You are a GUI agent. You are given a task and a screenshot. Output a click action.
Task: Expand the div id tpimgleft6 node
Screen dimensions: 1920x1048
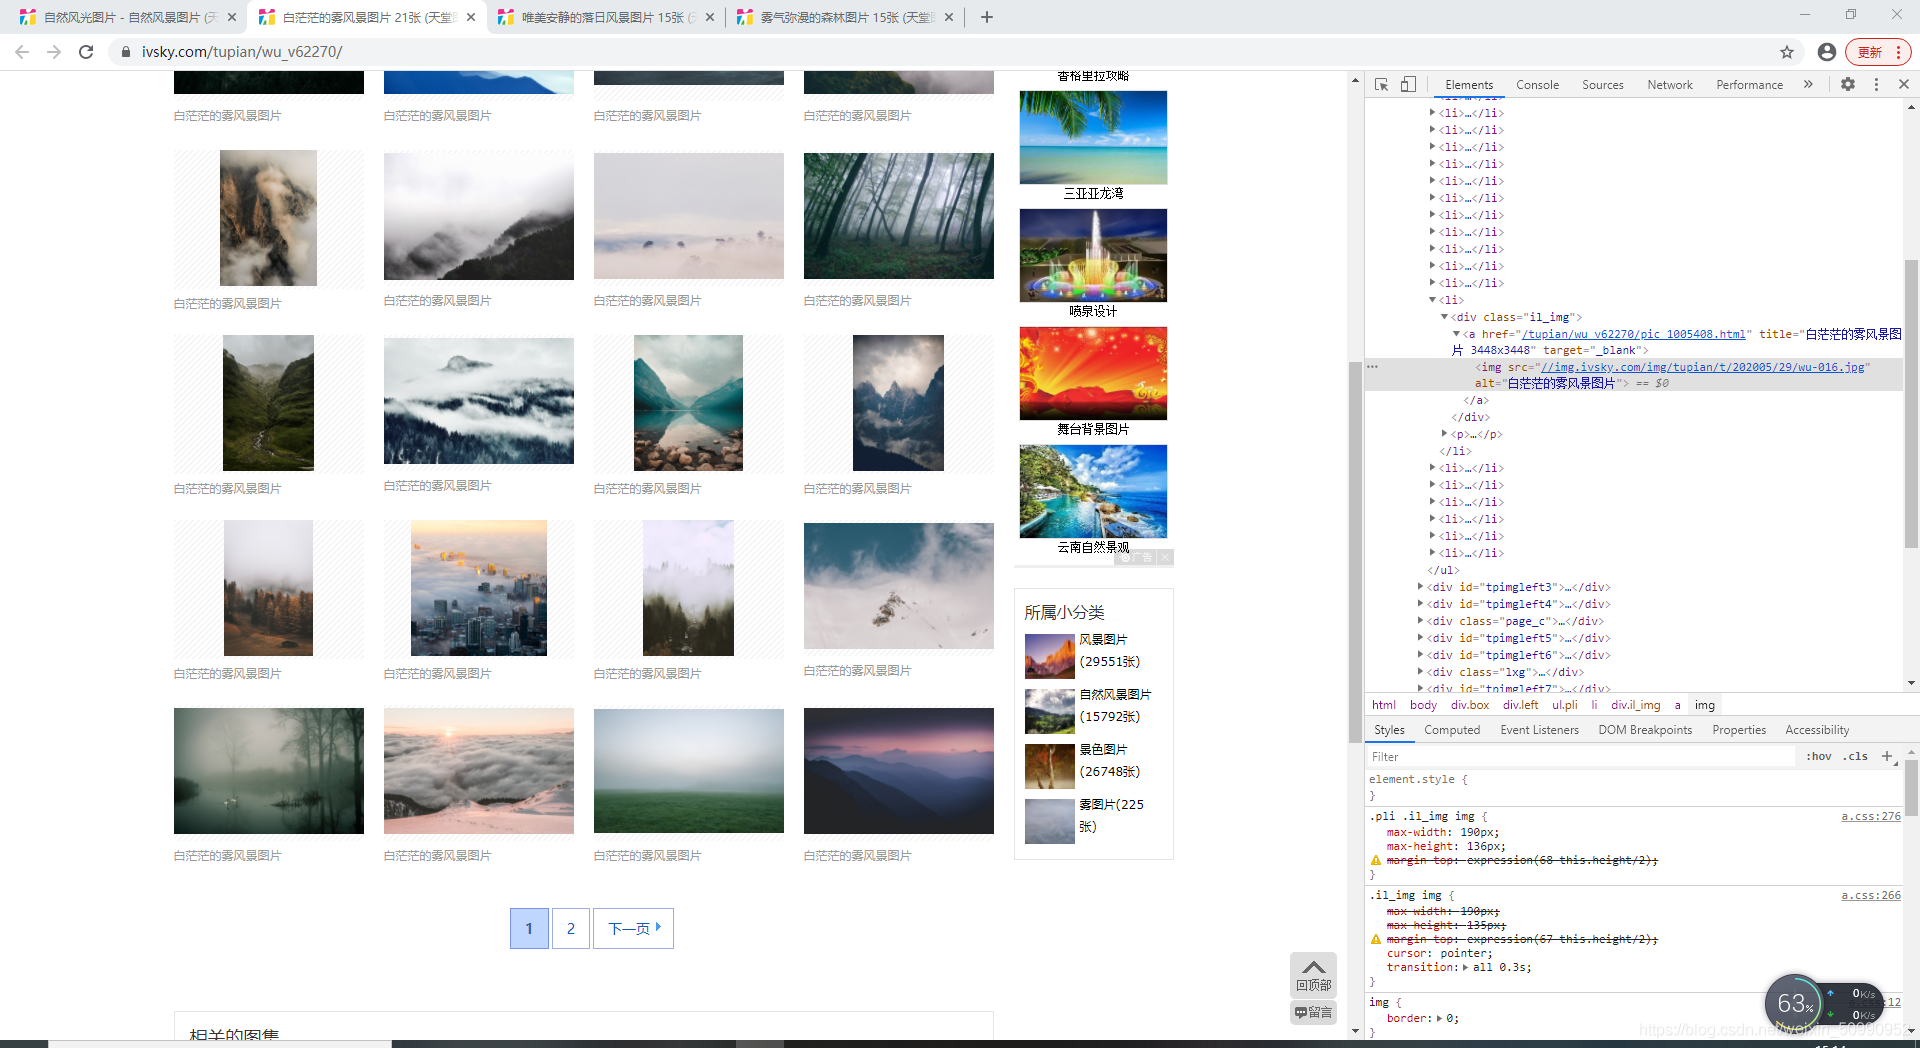(x=1420, y=655)
